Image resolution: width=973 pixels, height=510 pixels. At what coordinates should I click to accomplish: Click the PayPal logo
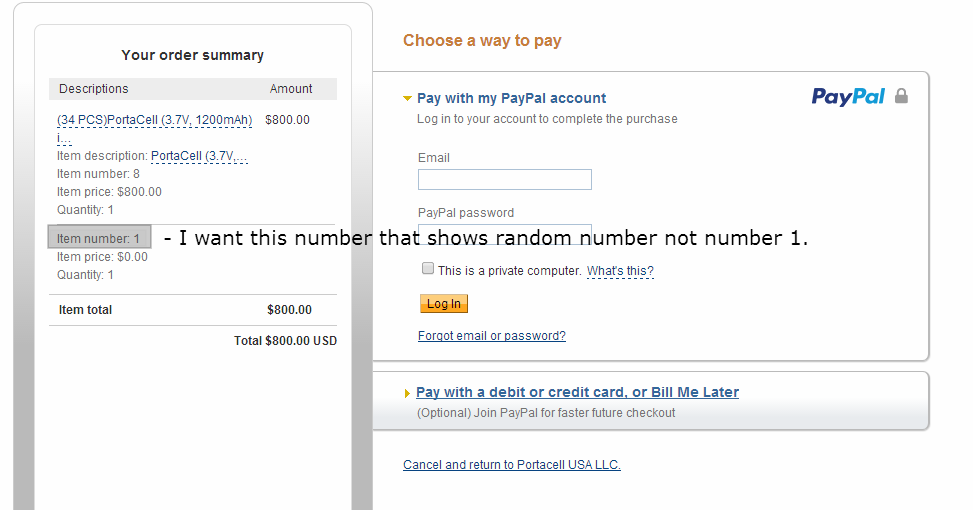(848, 97)
